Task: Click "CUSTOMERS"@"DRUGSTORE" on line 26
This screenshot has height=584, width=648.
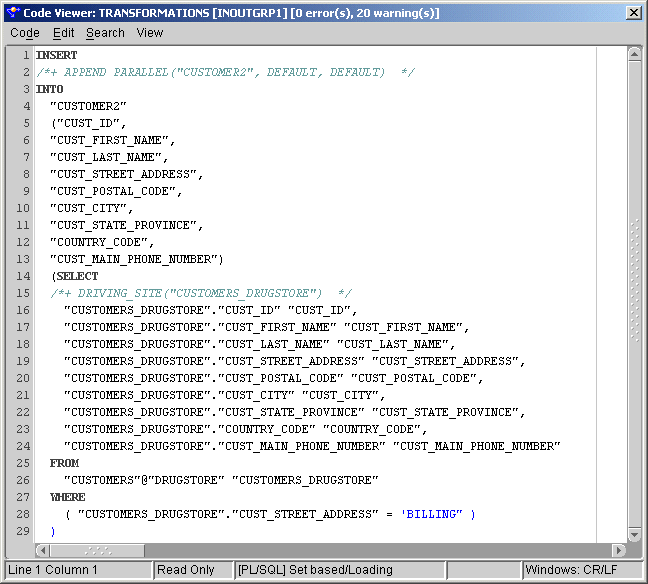Action: click(x=144, y=480)
